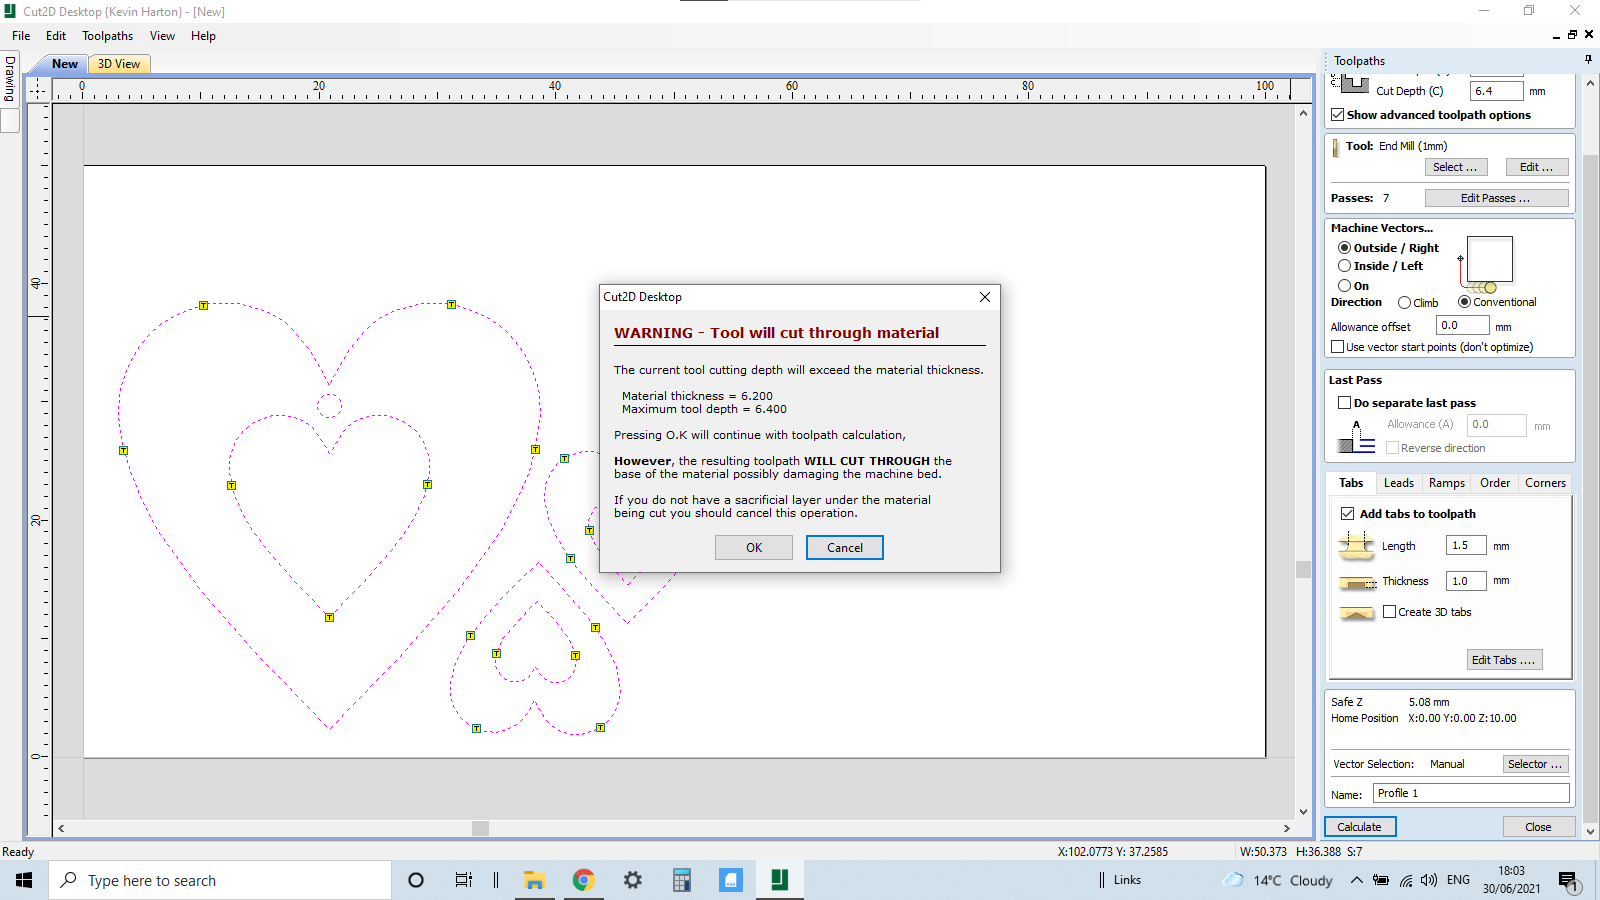This screenshot has width=1600, height=900.
Task: Open the weather widget showing 14°C Cloudy
Action: tap(1278, 880)
